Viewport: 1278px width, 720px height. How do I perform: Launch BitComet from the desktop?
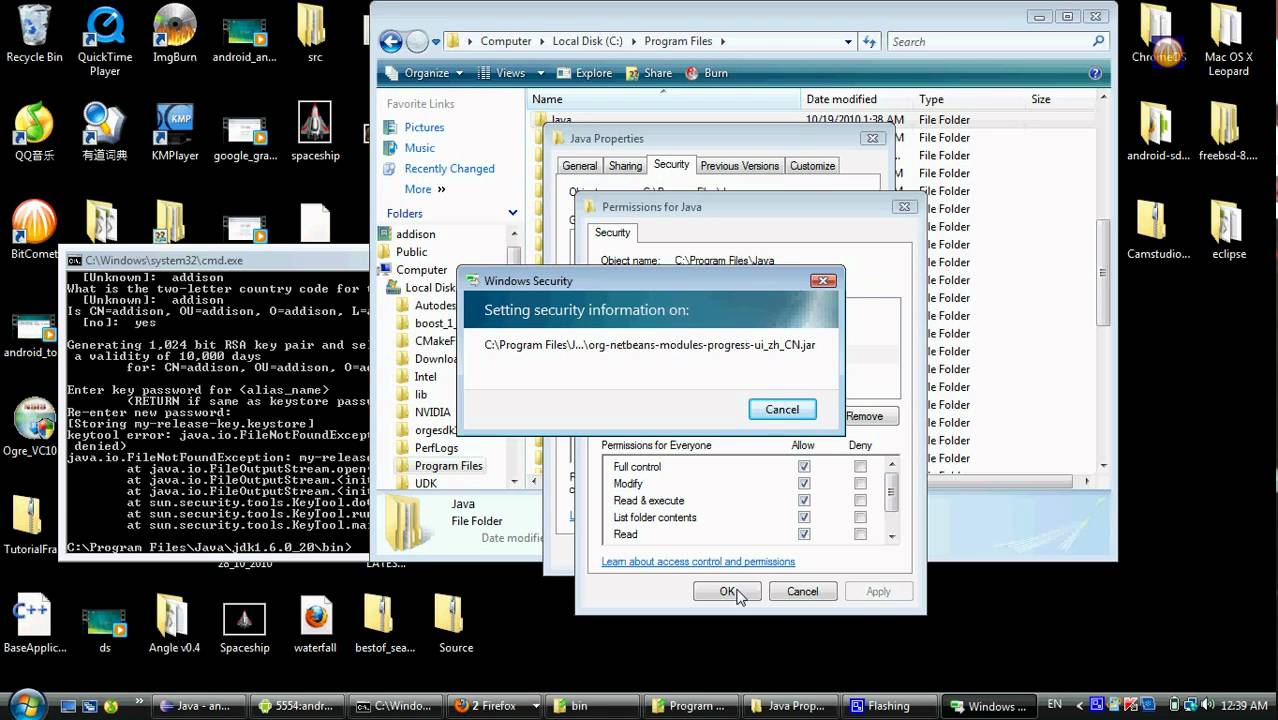click(x=34, y=230)
